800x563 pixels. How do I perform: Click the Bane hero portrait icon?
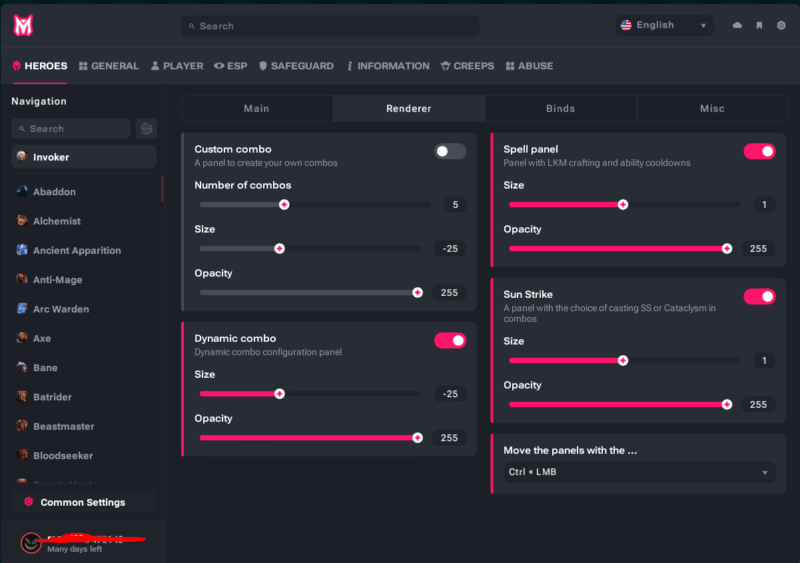coord(22,368)
